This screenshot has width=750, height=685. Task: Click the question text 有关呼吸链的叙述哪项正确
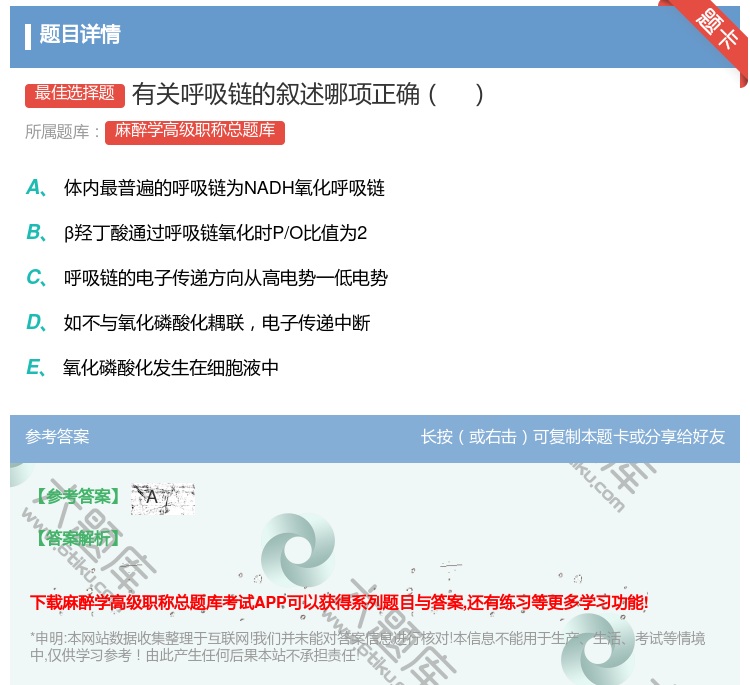click(x=308, y=95)
